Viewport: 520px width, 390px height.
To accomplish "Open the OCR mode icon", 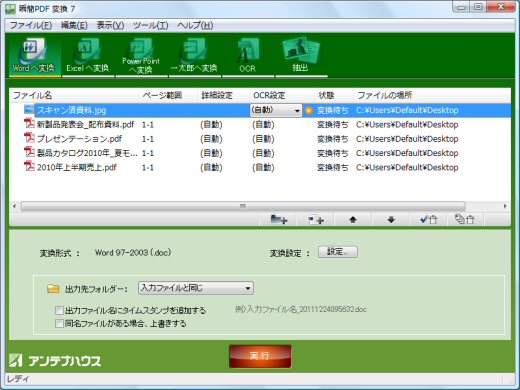I will coord(248,55).
